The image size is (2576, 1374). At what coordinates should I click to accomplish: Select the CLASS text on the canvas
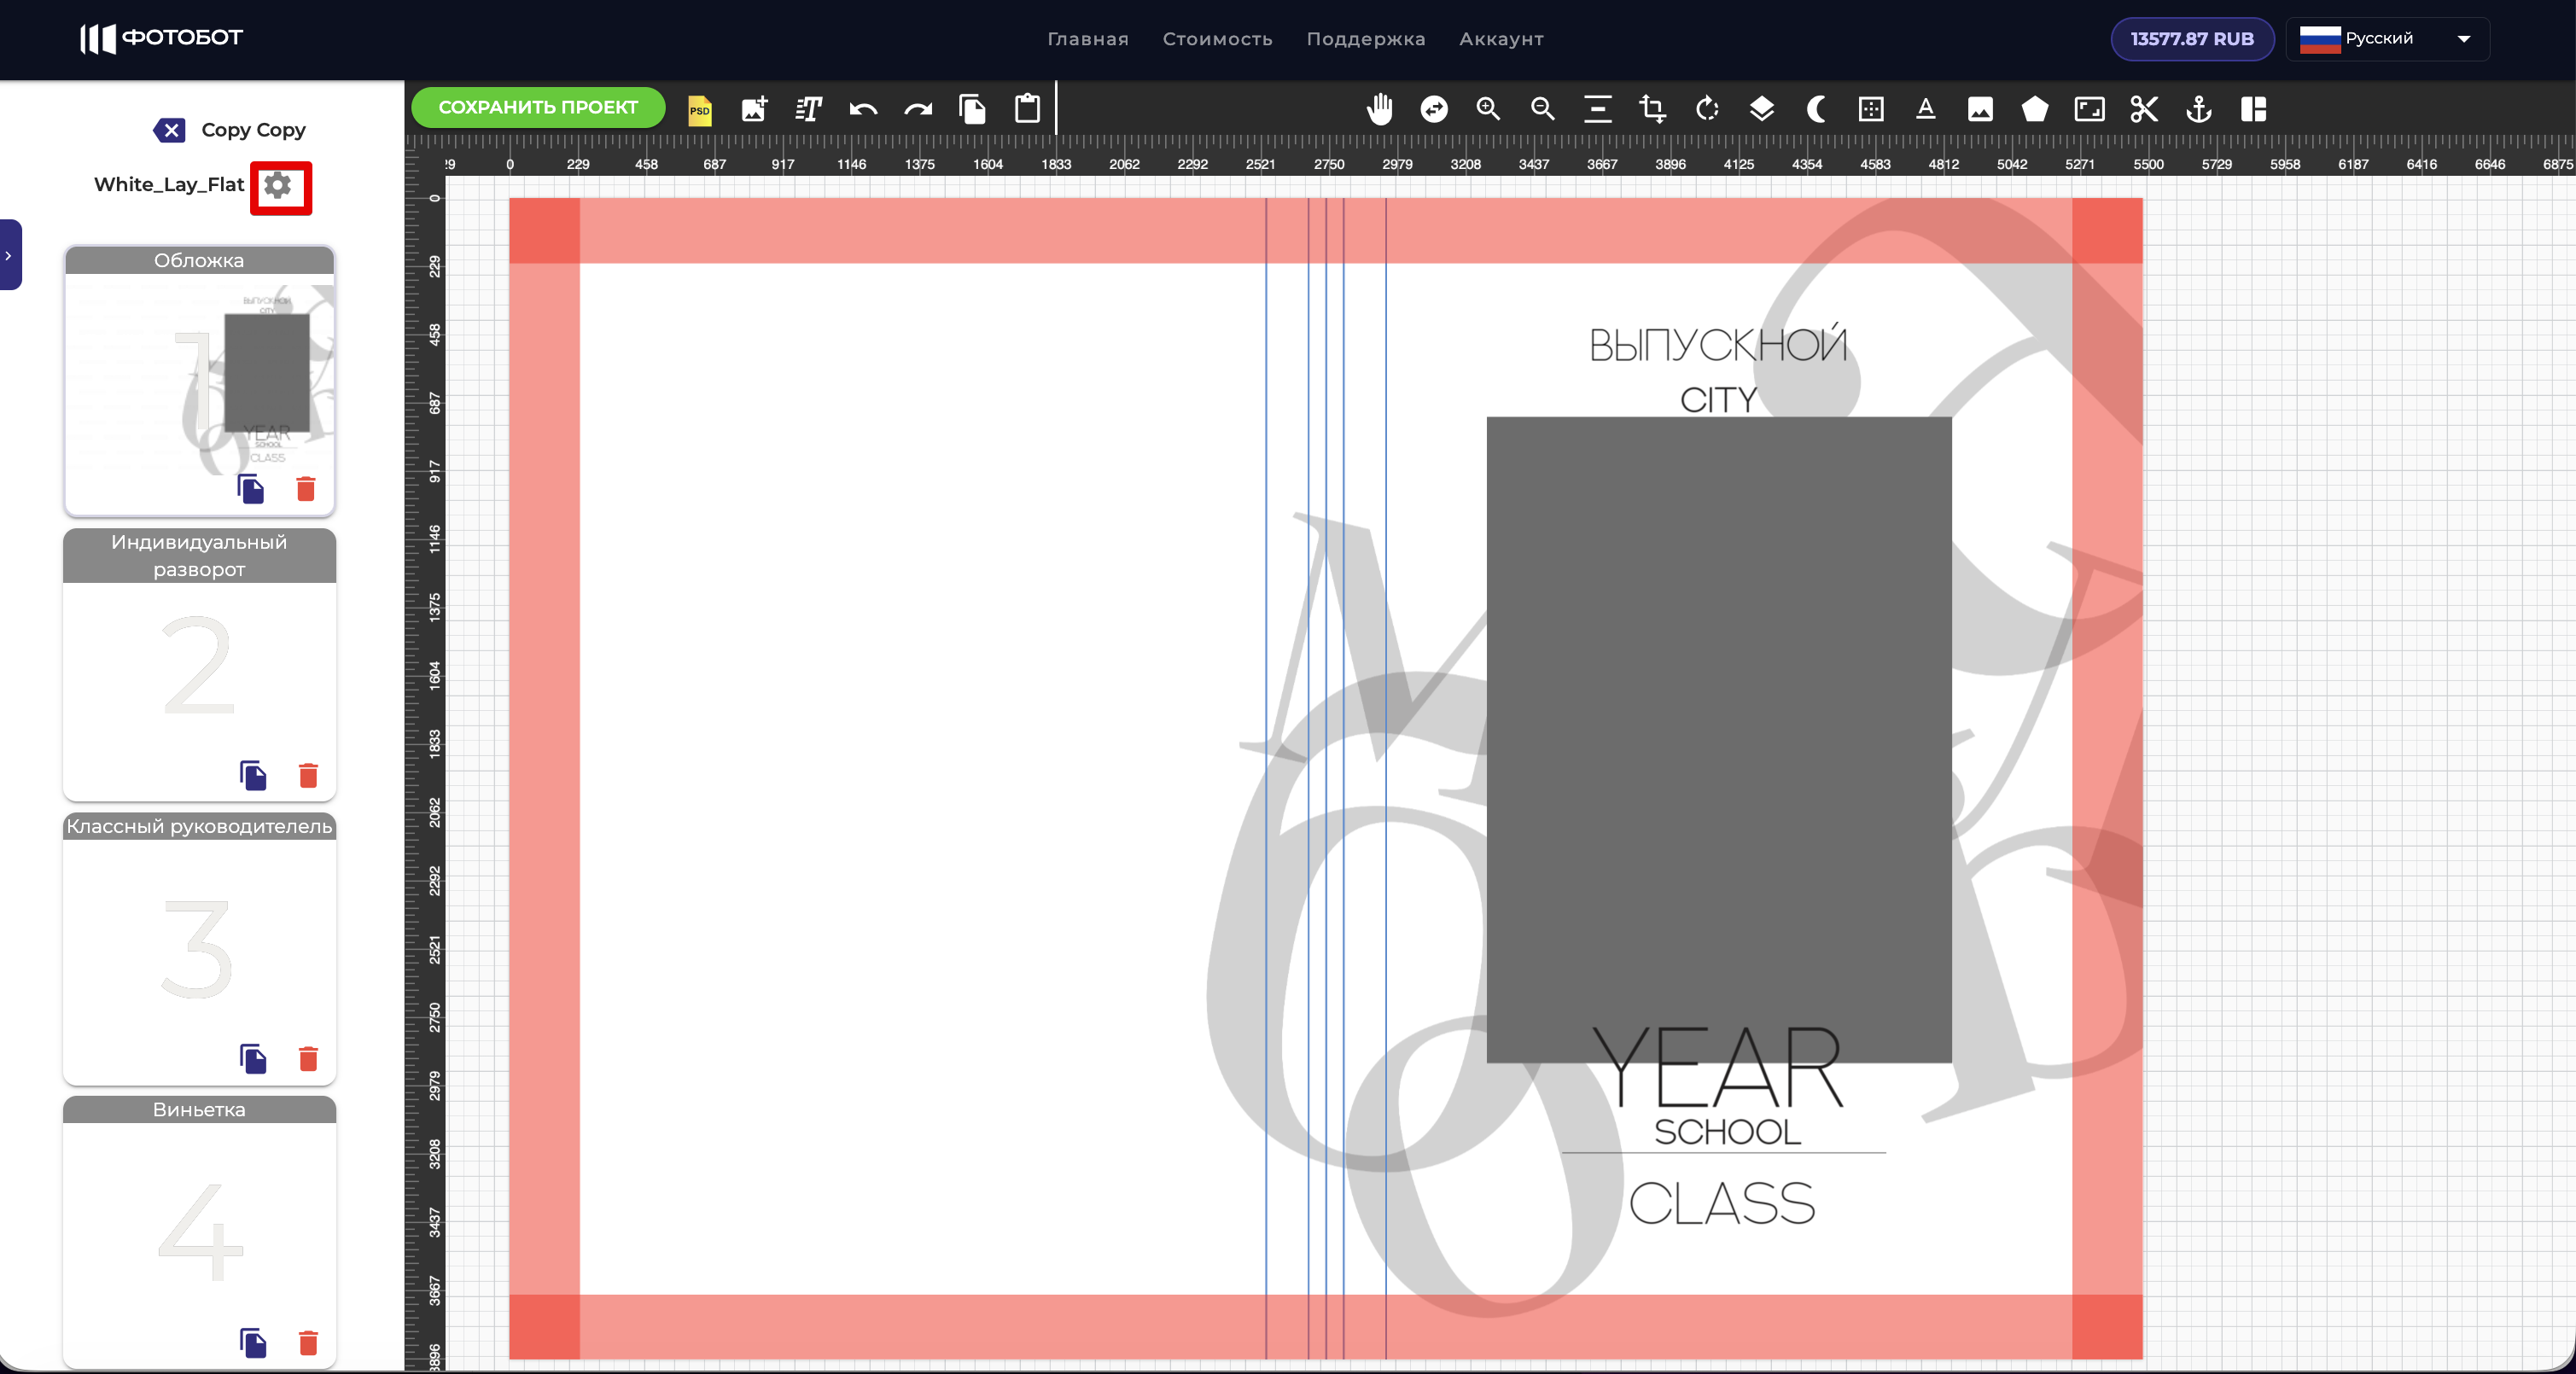pyautogui.click(x=1722, y=1203)
